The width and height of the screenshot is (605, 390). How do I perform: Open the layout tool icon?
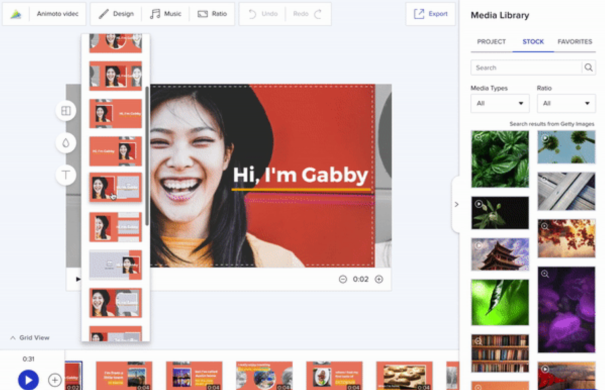point(66,111)
